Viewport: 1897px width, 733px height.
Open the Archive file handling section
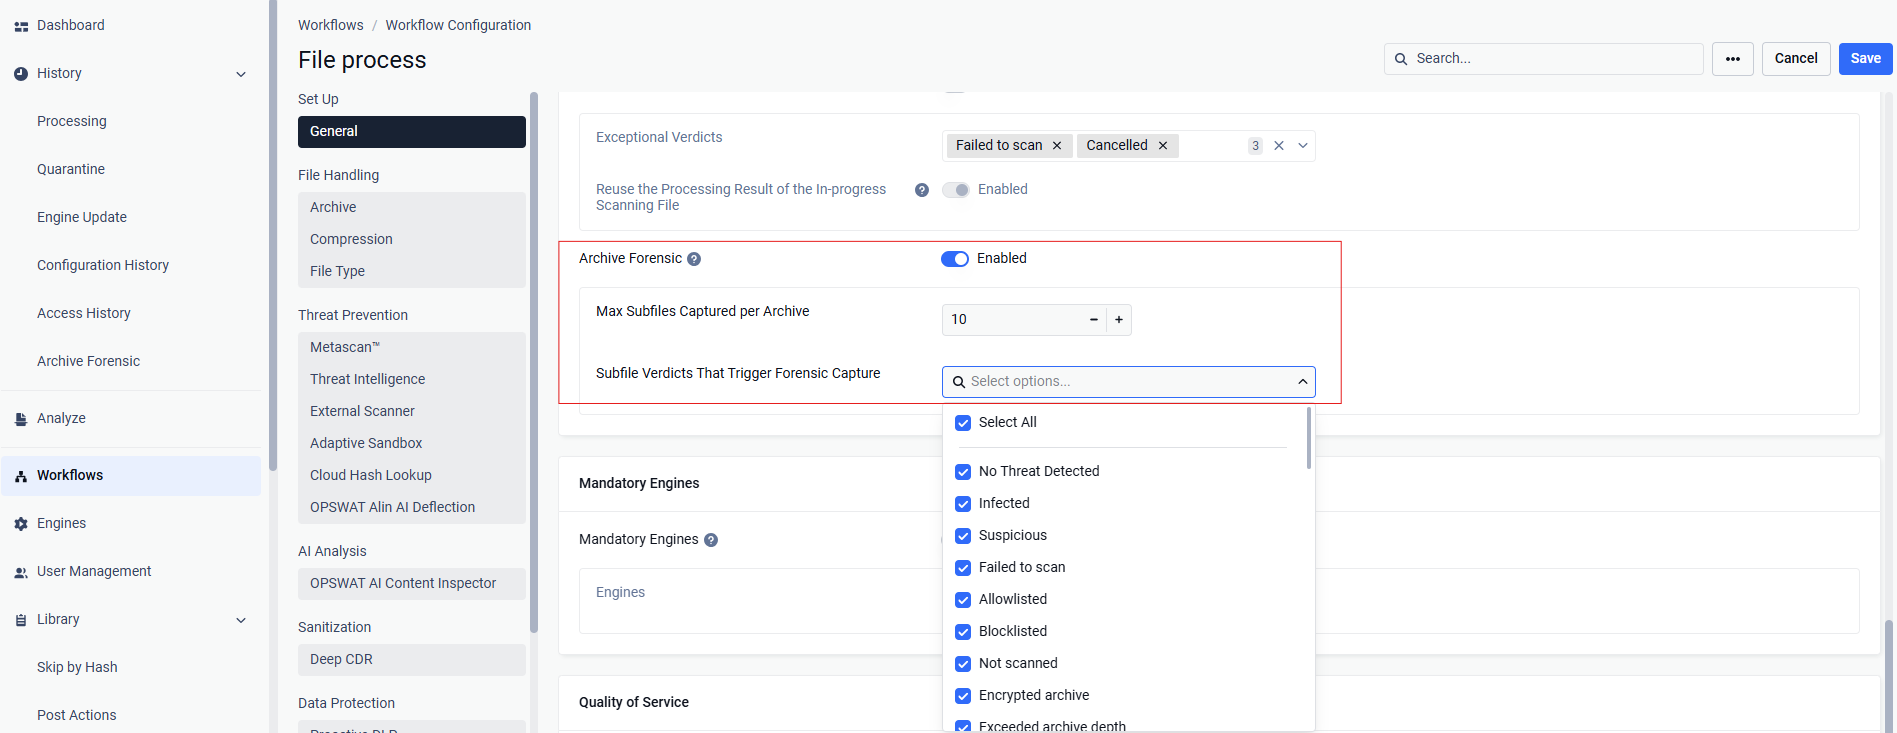tap(412, 208)
